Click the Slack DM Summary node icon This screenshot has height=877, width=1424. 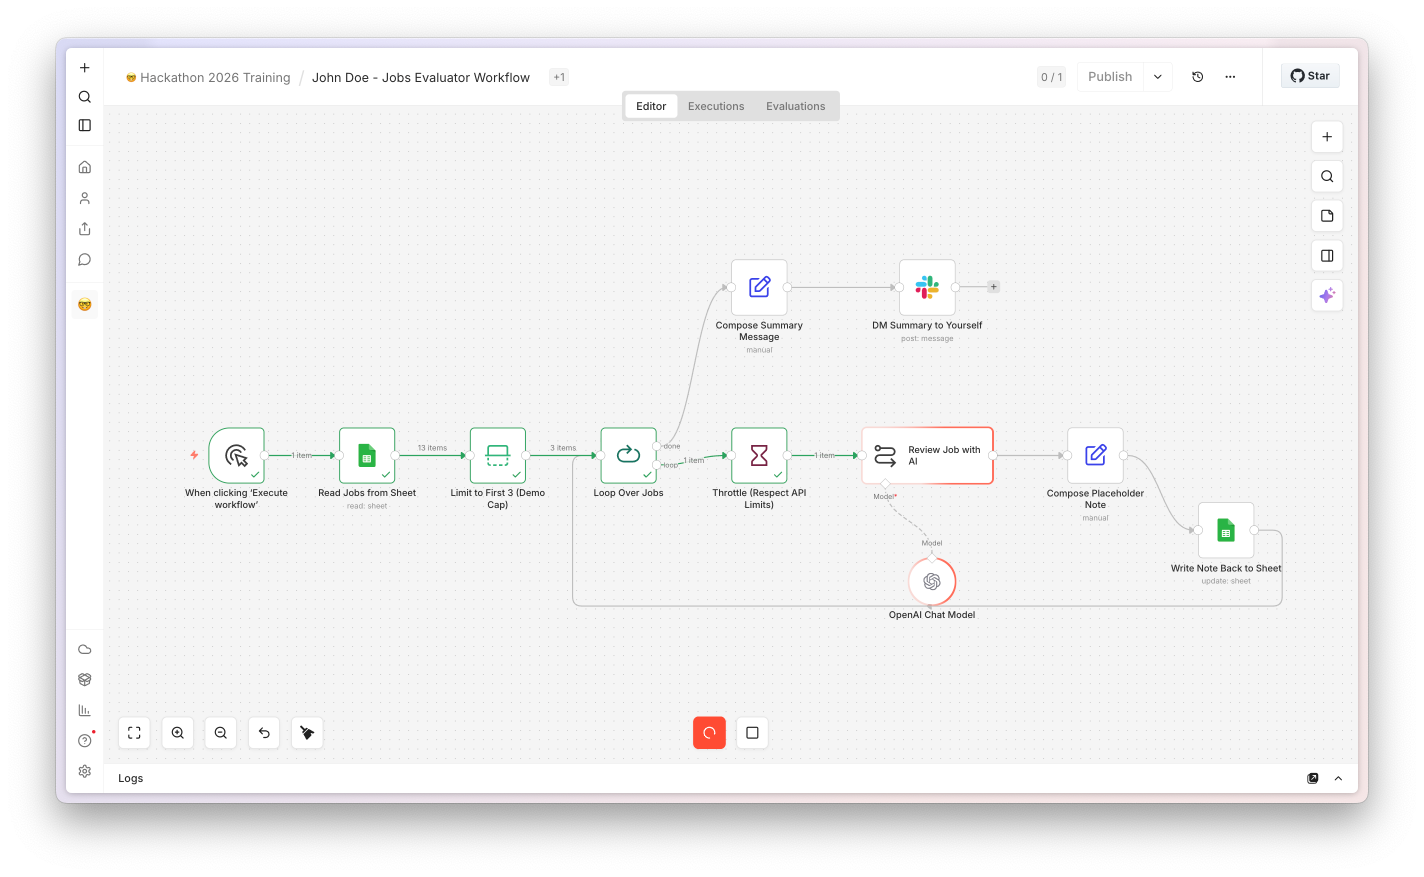[927, 287]
